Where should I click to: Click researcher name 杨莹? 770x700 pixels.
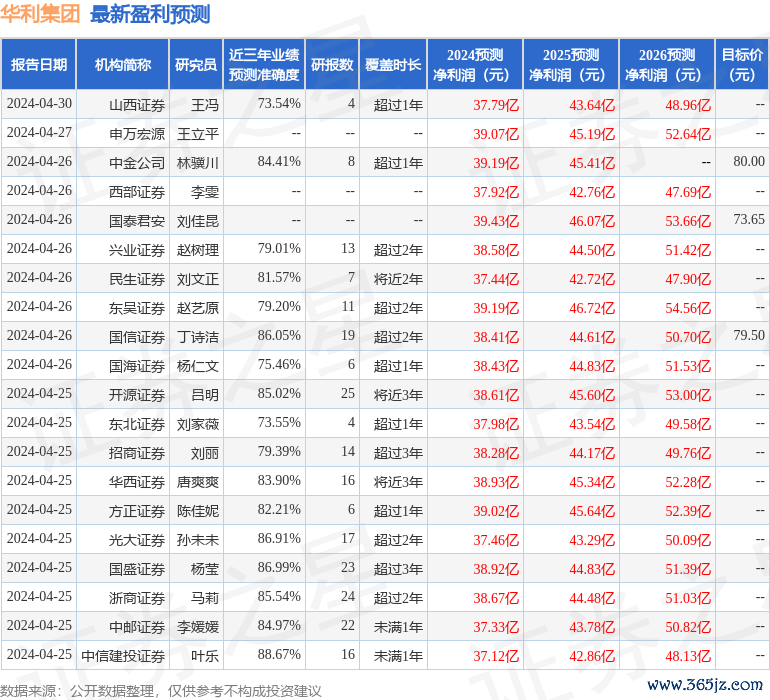[205, 569]
